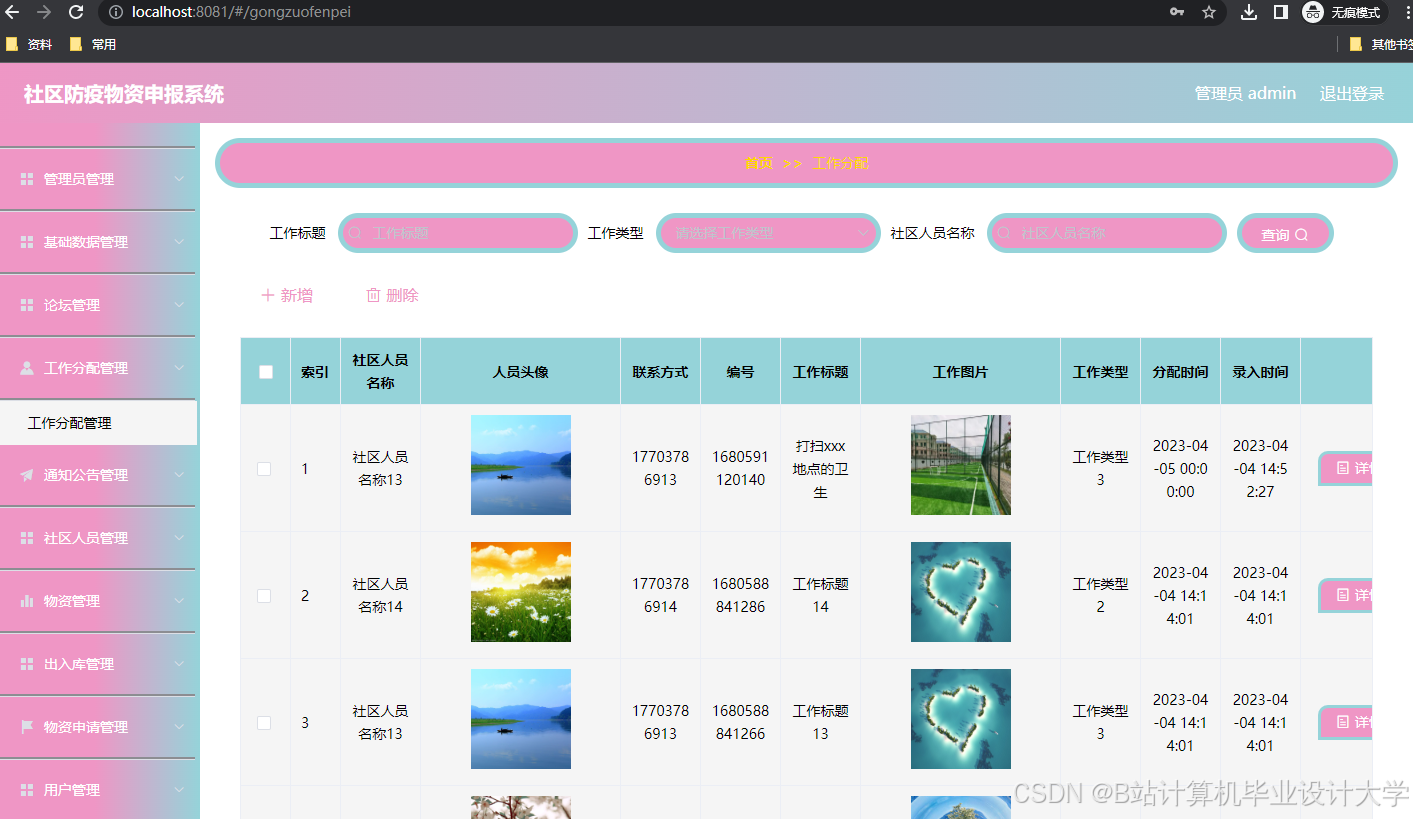This screenshot has width=1413, height=819.
Task: Click the plus icon of 新增
Action: [267, 295]
